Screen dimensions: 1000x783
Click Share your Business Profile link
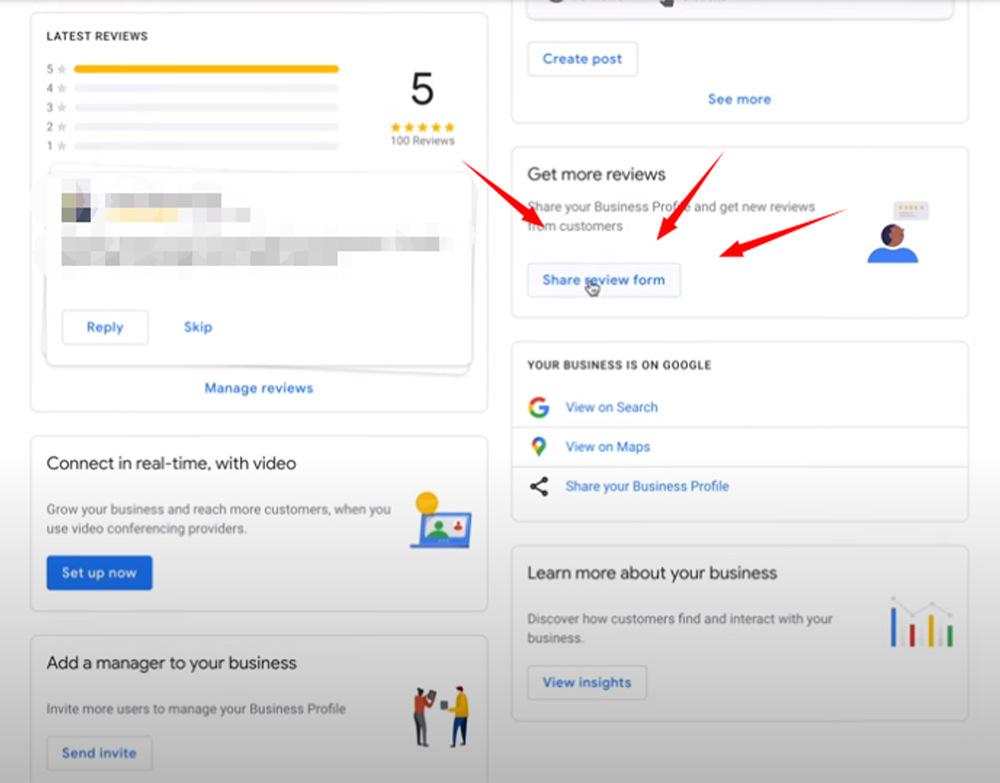point(647,486)
